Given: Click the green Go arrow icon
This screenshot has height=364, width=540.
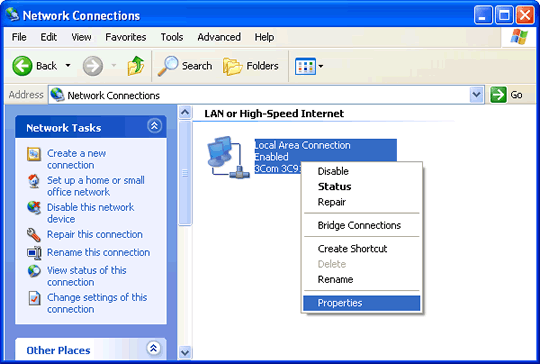Looking at the screenshot, I should [498, 95].
